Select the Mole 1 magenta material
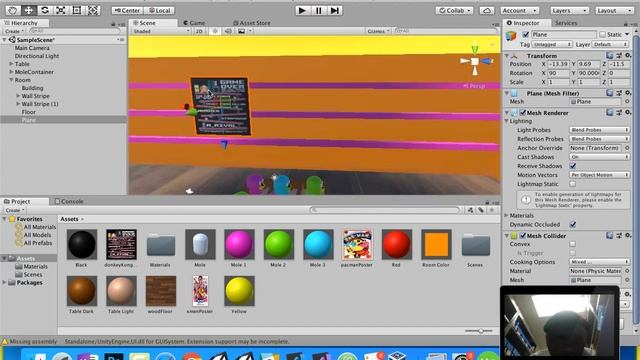 click(239, 244)
